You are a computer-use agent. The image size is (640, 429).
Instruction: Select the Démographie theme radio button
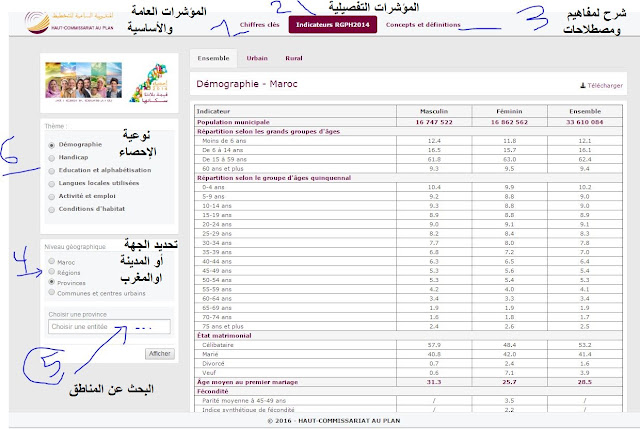(51, 145)
